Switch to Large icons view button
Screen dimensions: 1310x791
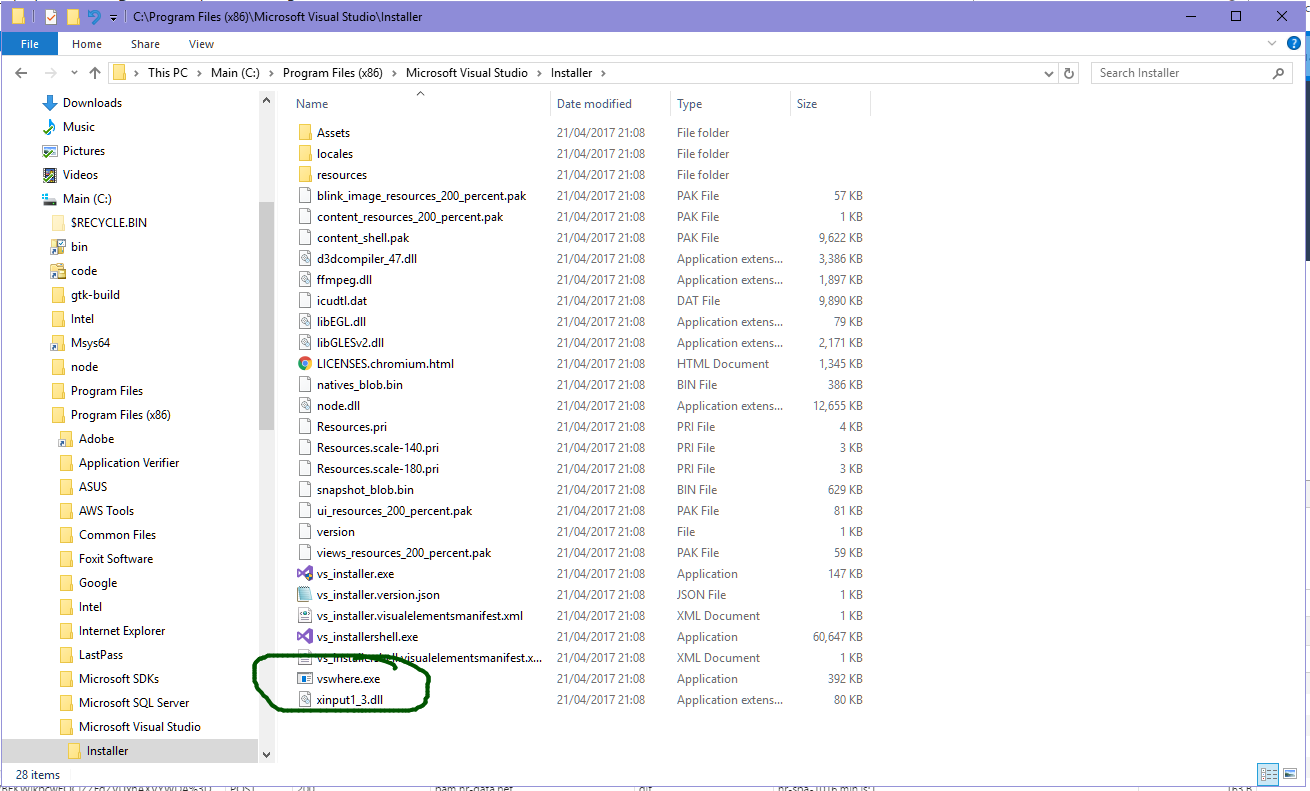[x=1291, y=774]
